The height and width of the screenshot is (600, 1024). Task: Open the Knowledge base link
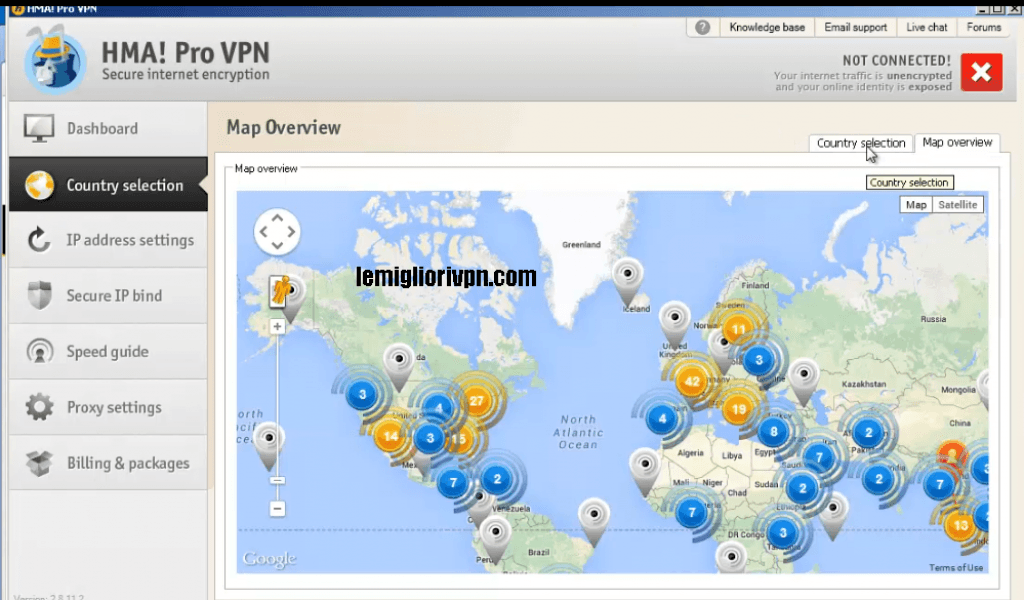(767, 27)
